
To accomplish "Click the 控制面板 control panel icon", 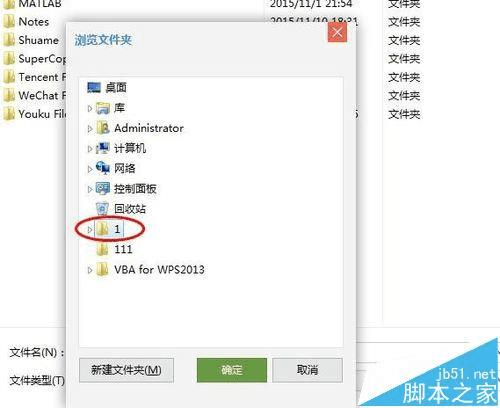I will pyautogui.click(x=103, y=189).
